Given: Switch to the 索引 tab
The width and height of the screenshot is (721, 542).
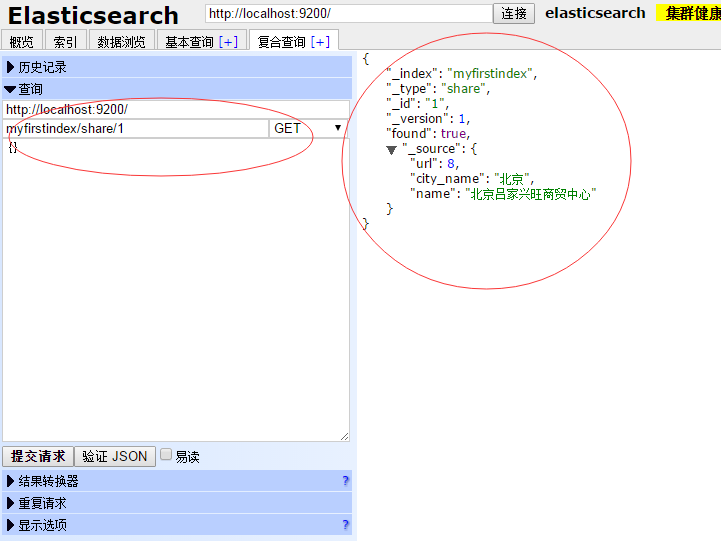Looking at the screenshot, I should click(x=65, y=41).
